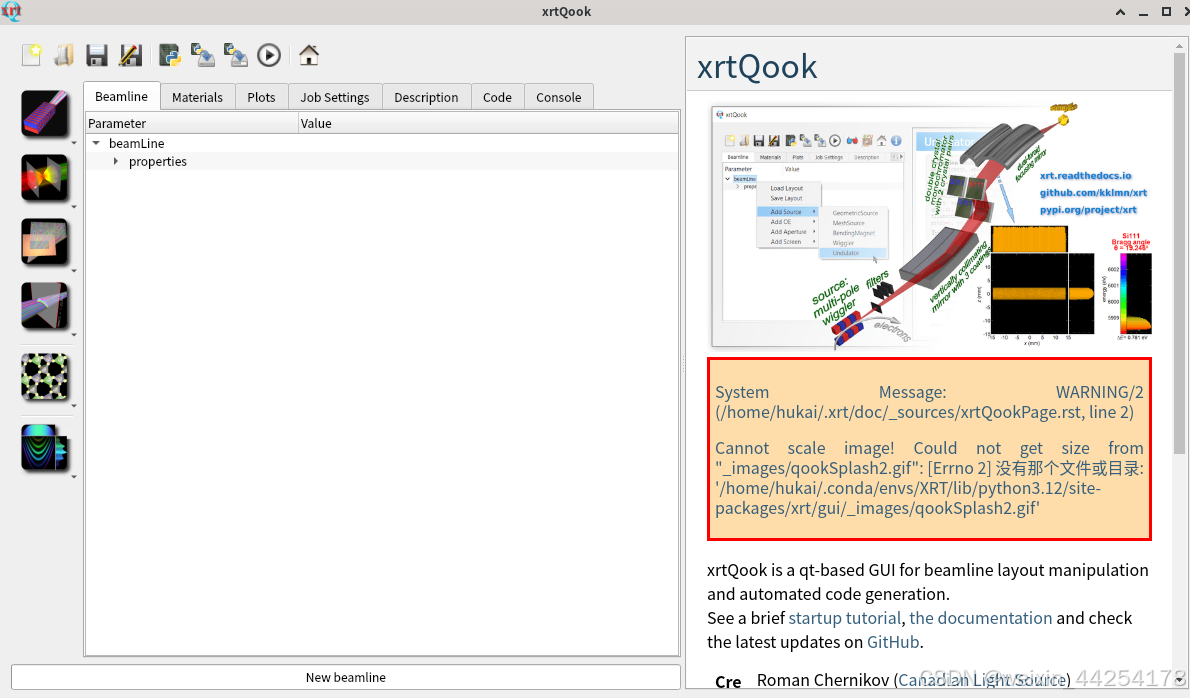Select the properties row text
The width and height of the screenshot is (1190, 698).
(158, 162)
